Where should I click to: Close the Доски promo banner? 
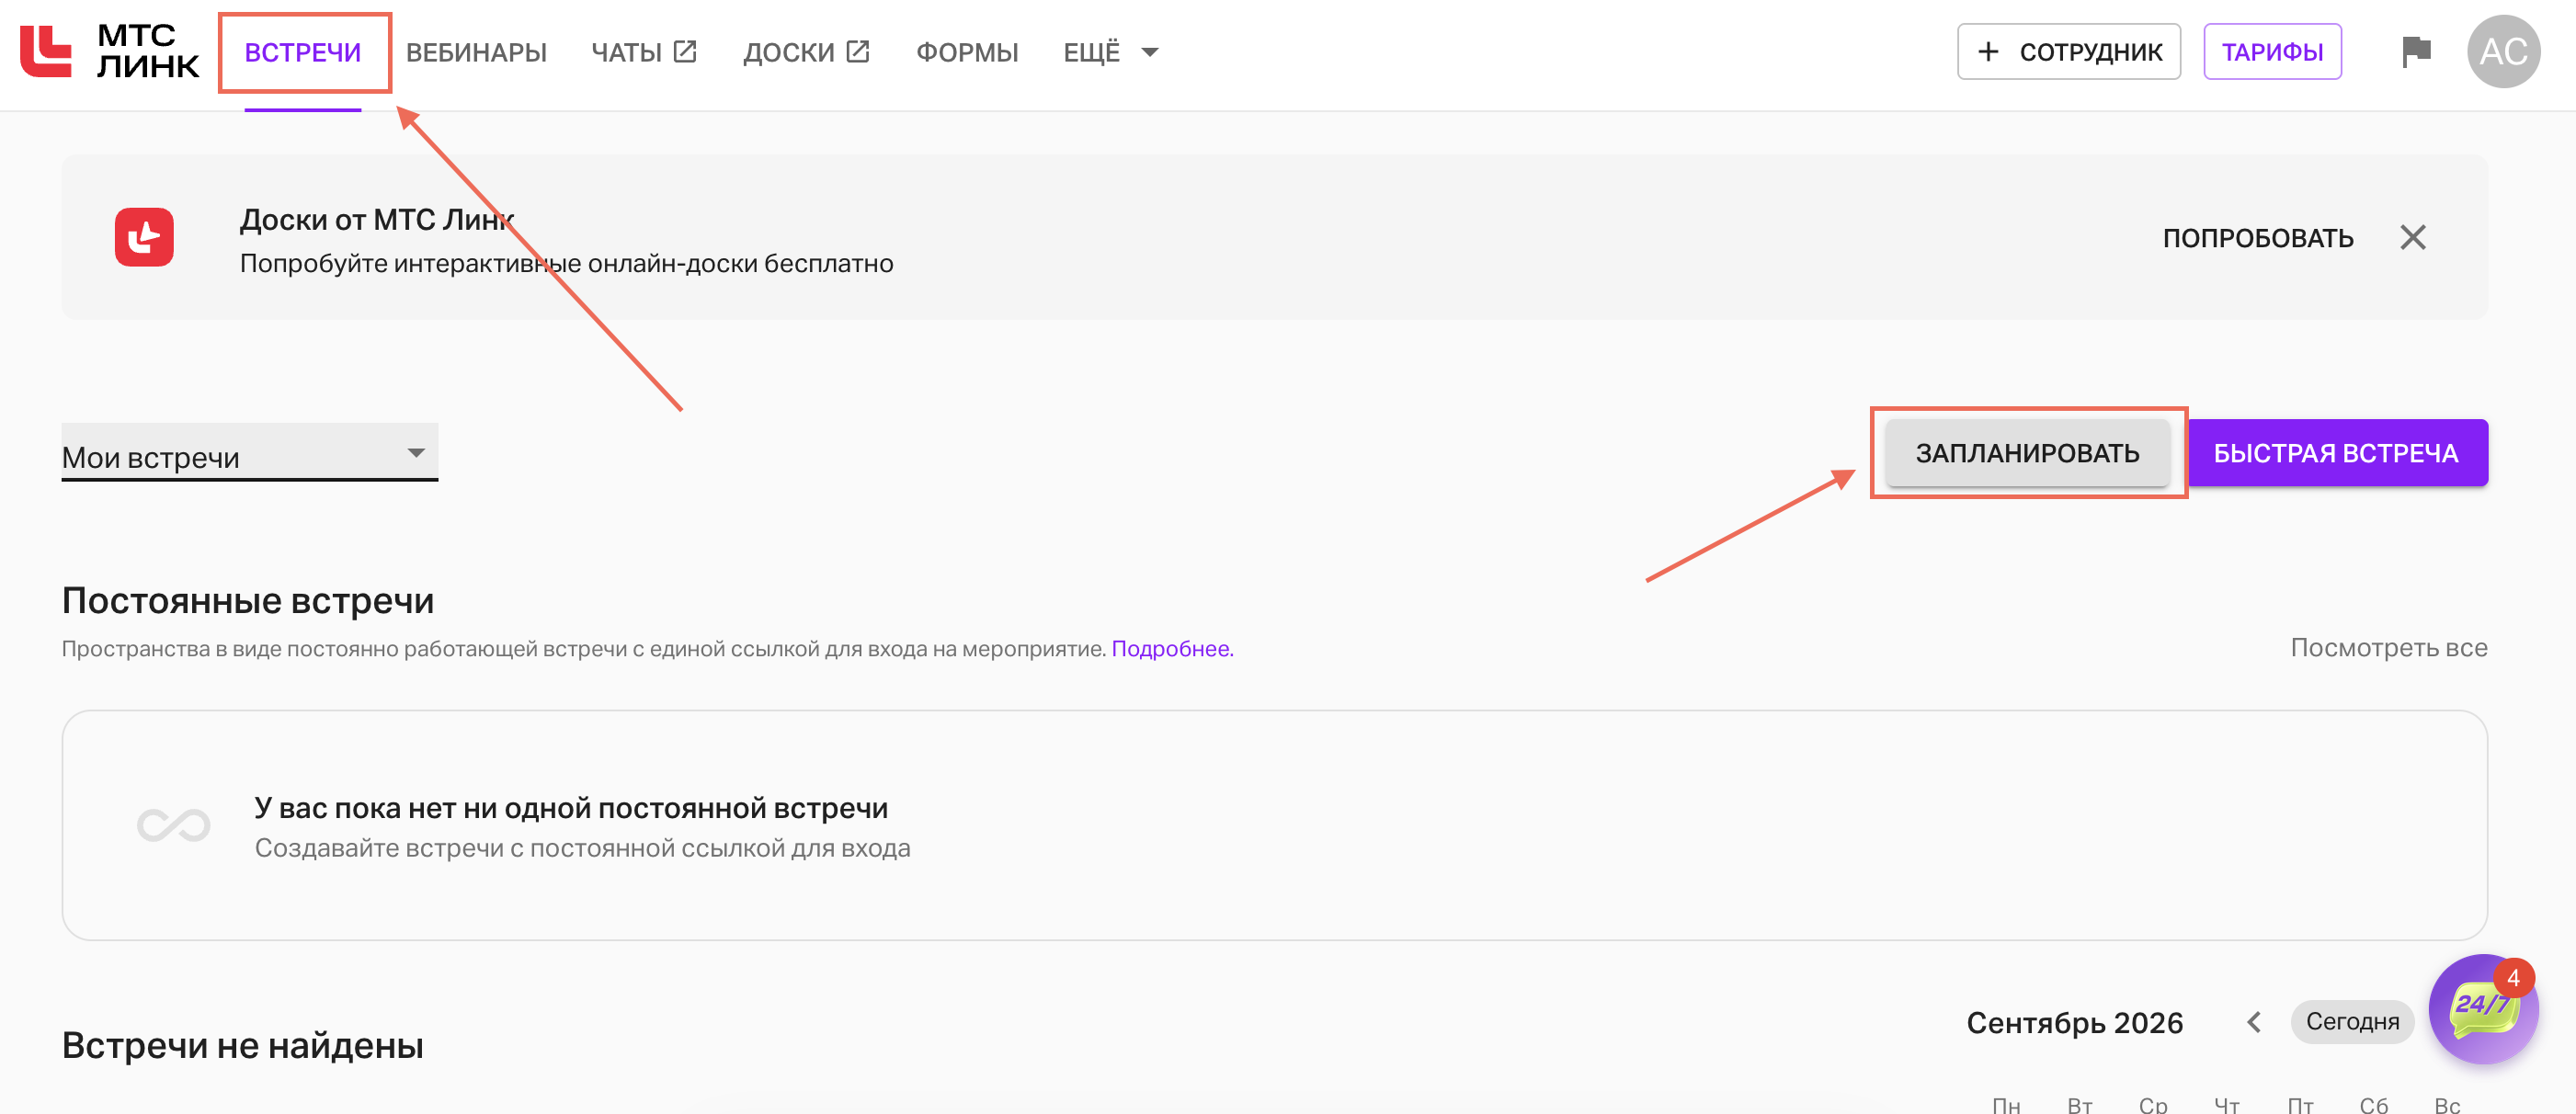[2413, 237]
